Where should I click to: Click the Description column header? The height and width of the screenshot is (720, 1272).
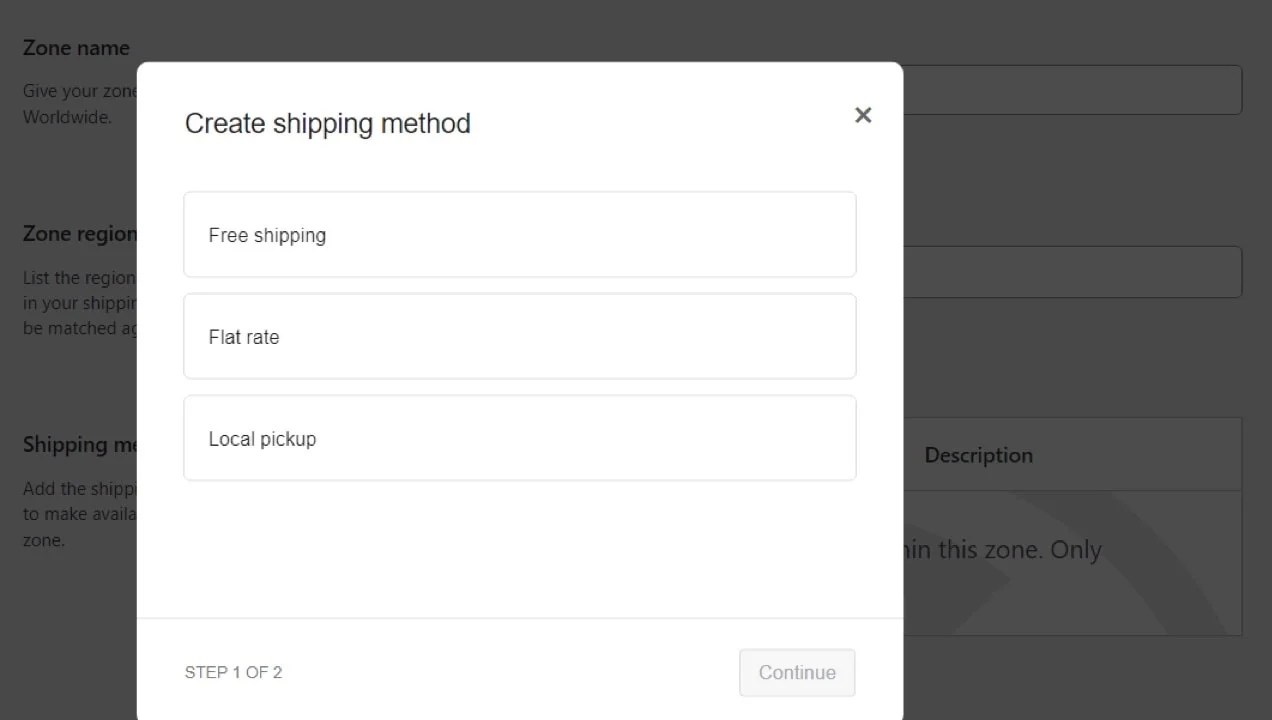point(978,455)
